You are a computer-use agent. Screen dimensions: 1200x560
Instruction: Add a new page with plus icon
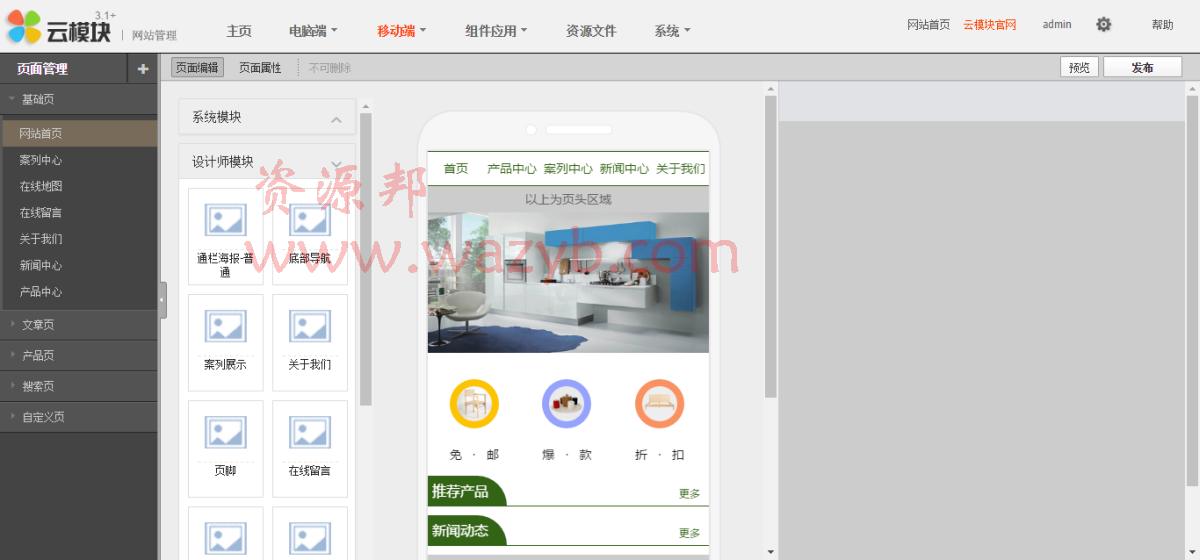click(x=143, y=69)
